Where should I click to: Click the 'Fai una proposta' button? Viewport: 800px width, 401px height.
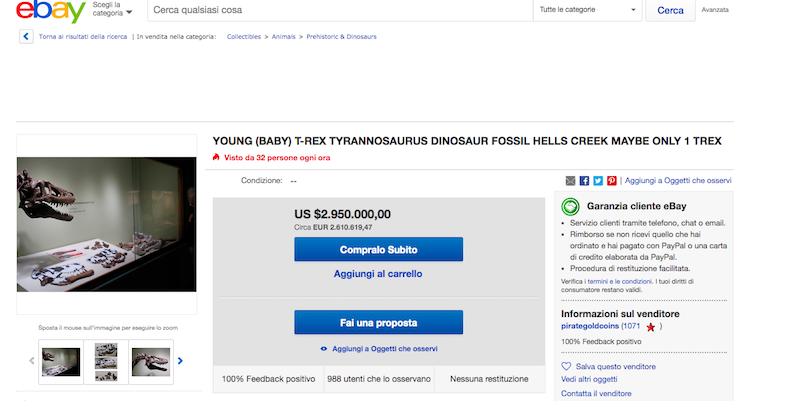tap(378, 323)
